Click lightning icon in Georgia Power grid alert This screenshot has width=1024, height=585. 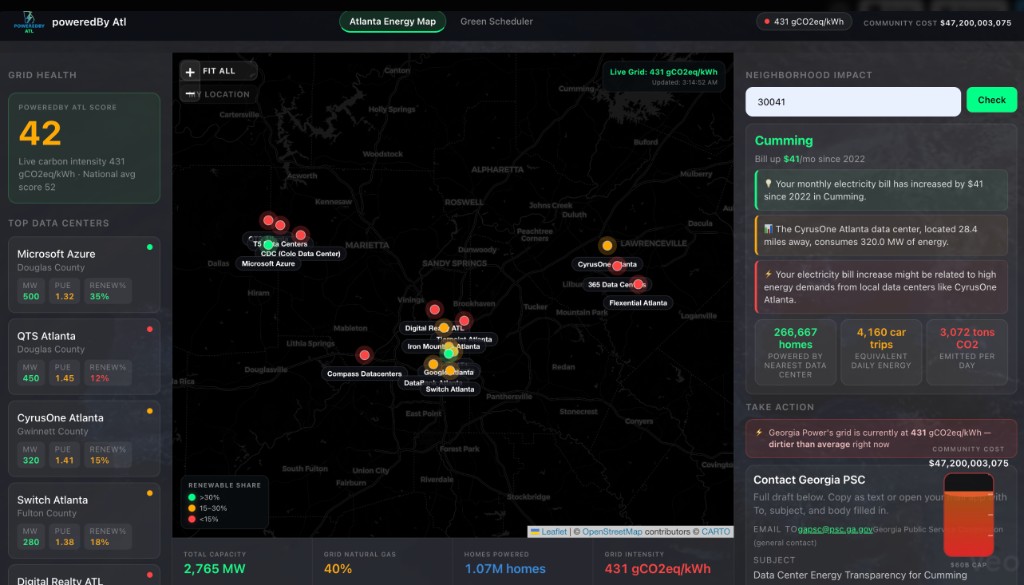[x=759, y=432]
